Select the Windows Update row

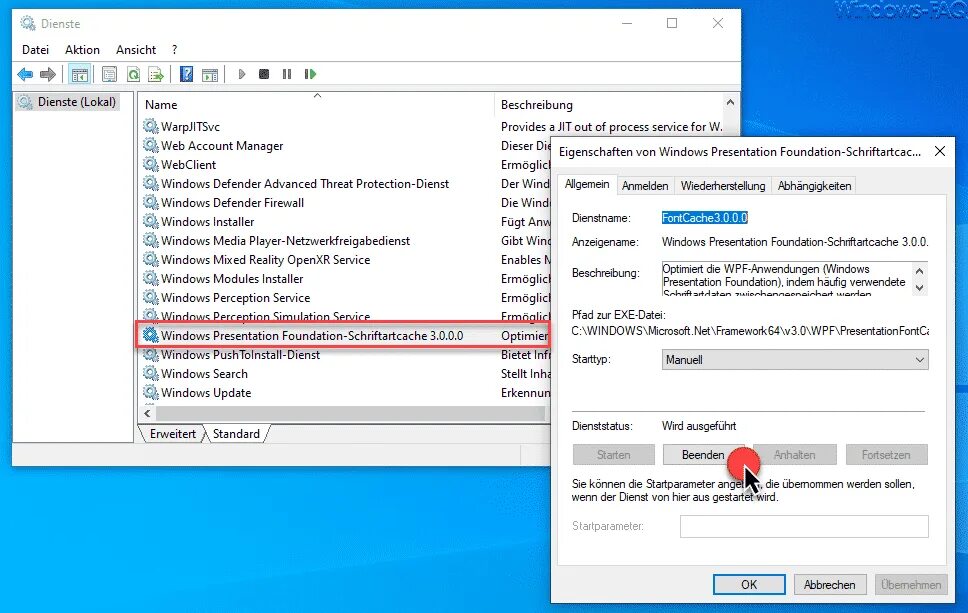point(344,393)
